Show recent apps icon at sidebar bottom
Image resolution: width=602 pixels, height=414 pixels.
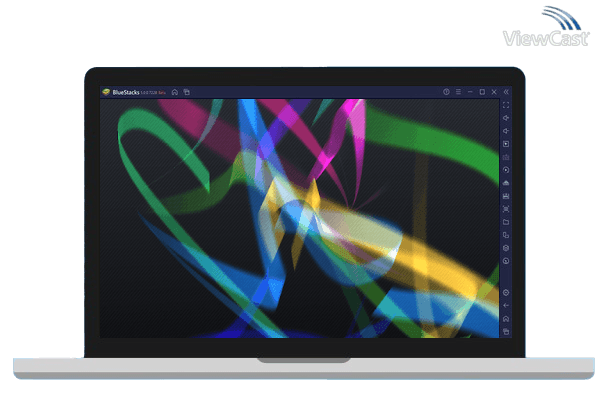pyautogui.click(x=506, y=331)
